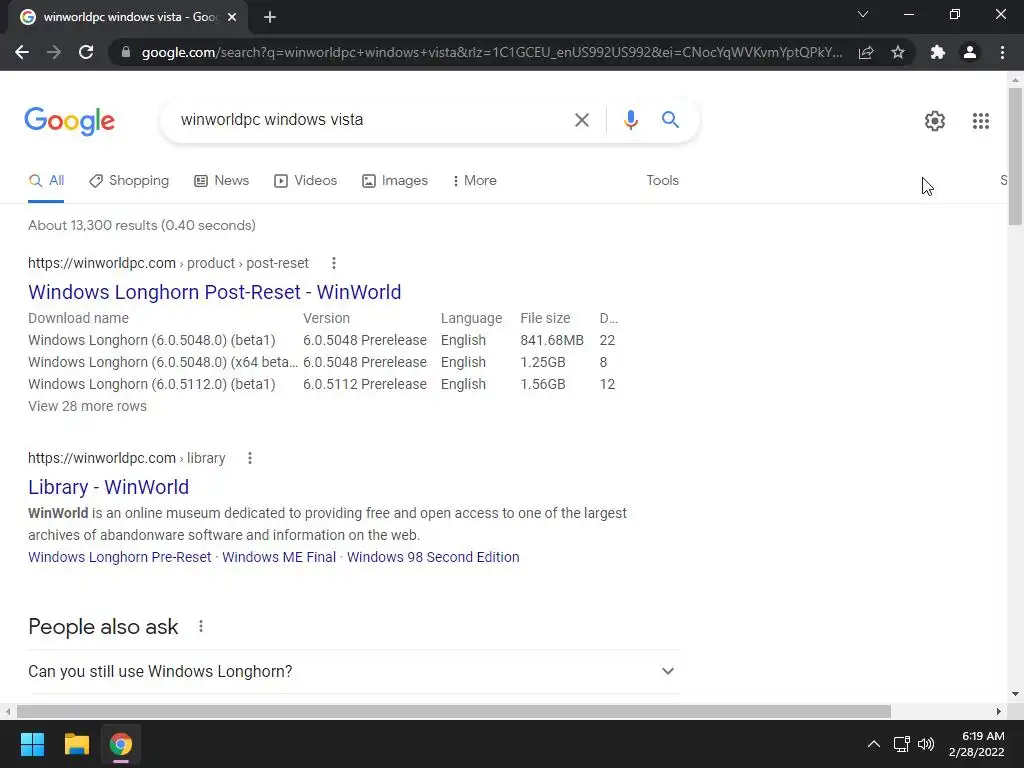Submit search with magnifier icon
1024x768 pixels.
pos(670,120)
